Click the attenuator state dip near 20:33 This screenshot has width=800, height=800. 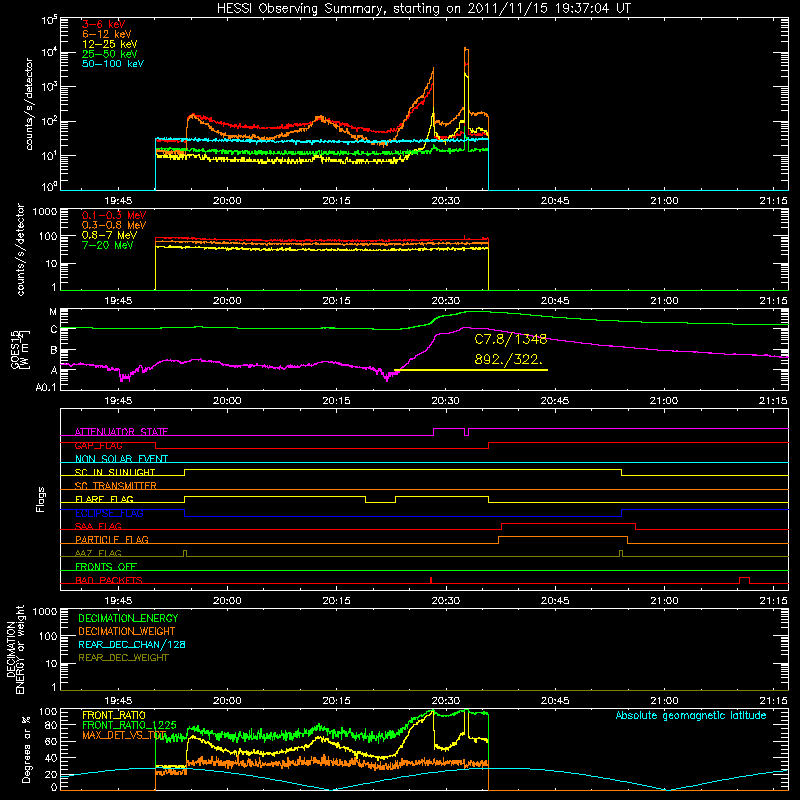coord(466,433)
